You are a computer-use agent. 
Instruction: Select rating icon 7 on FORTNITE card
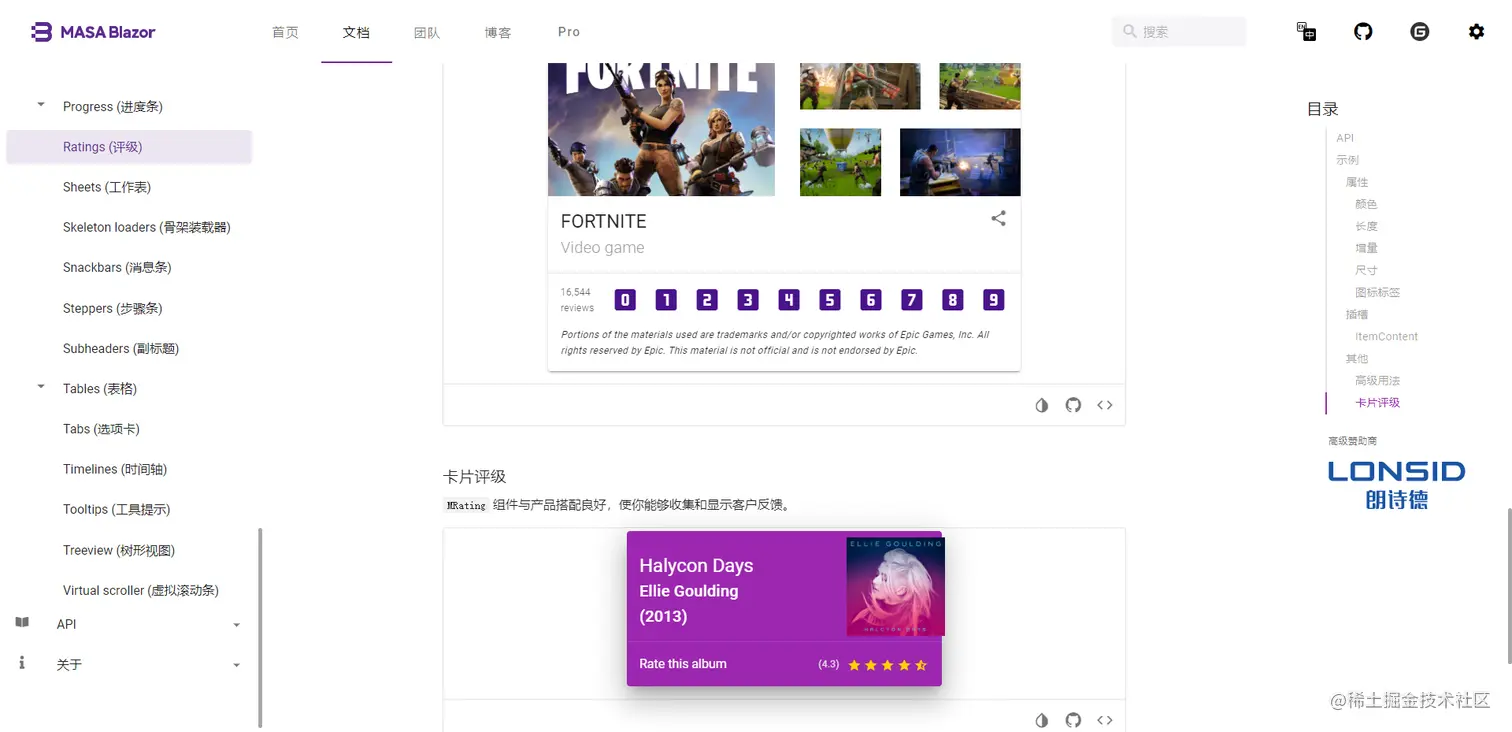(911, 300)
